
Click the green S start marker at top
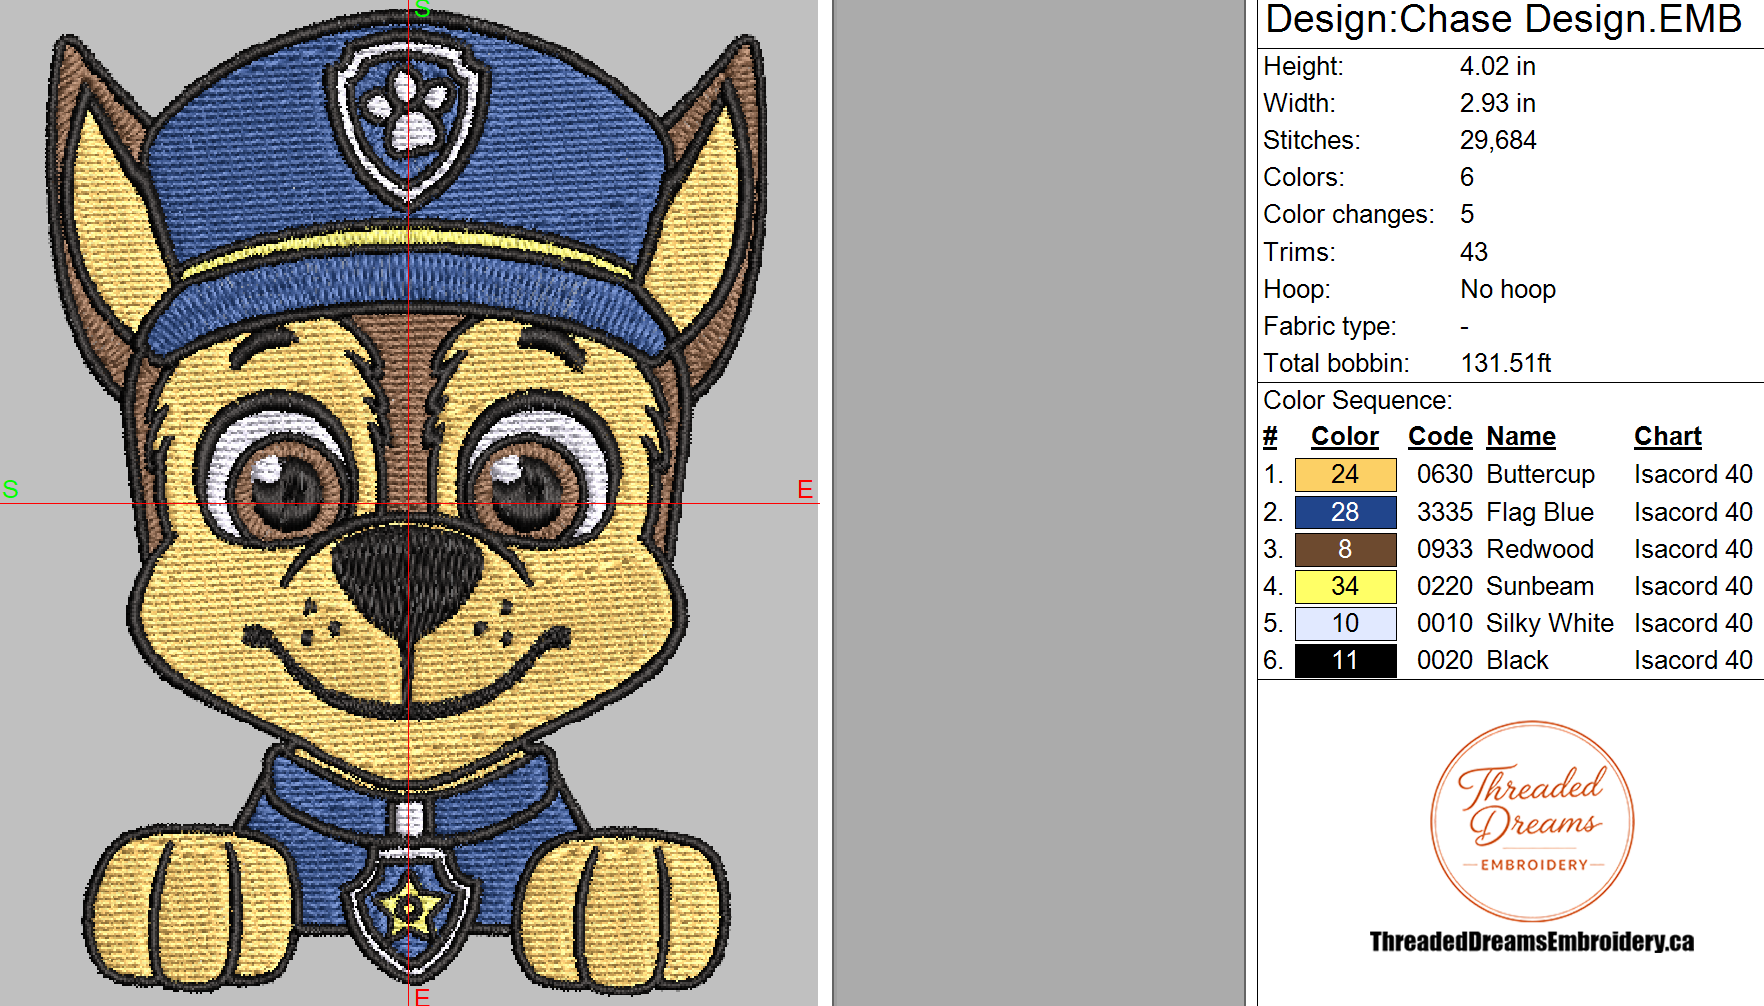(x=423, y=10)
